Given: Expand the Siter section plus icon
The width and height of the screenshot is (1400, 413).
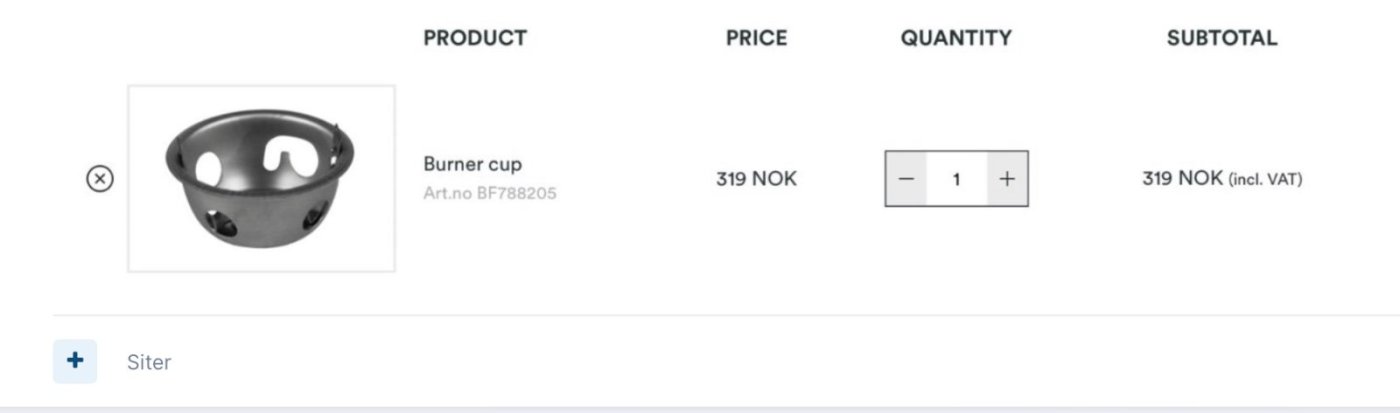Looking at the screenshot, I should pos(75,361).
